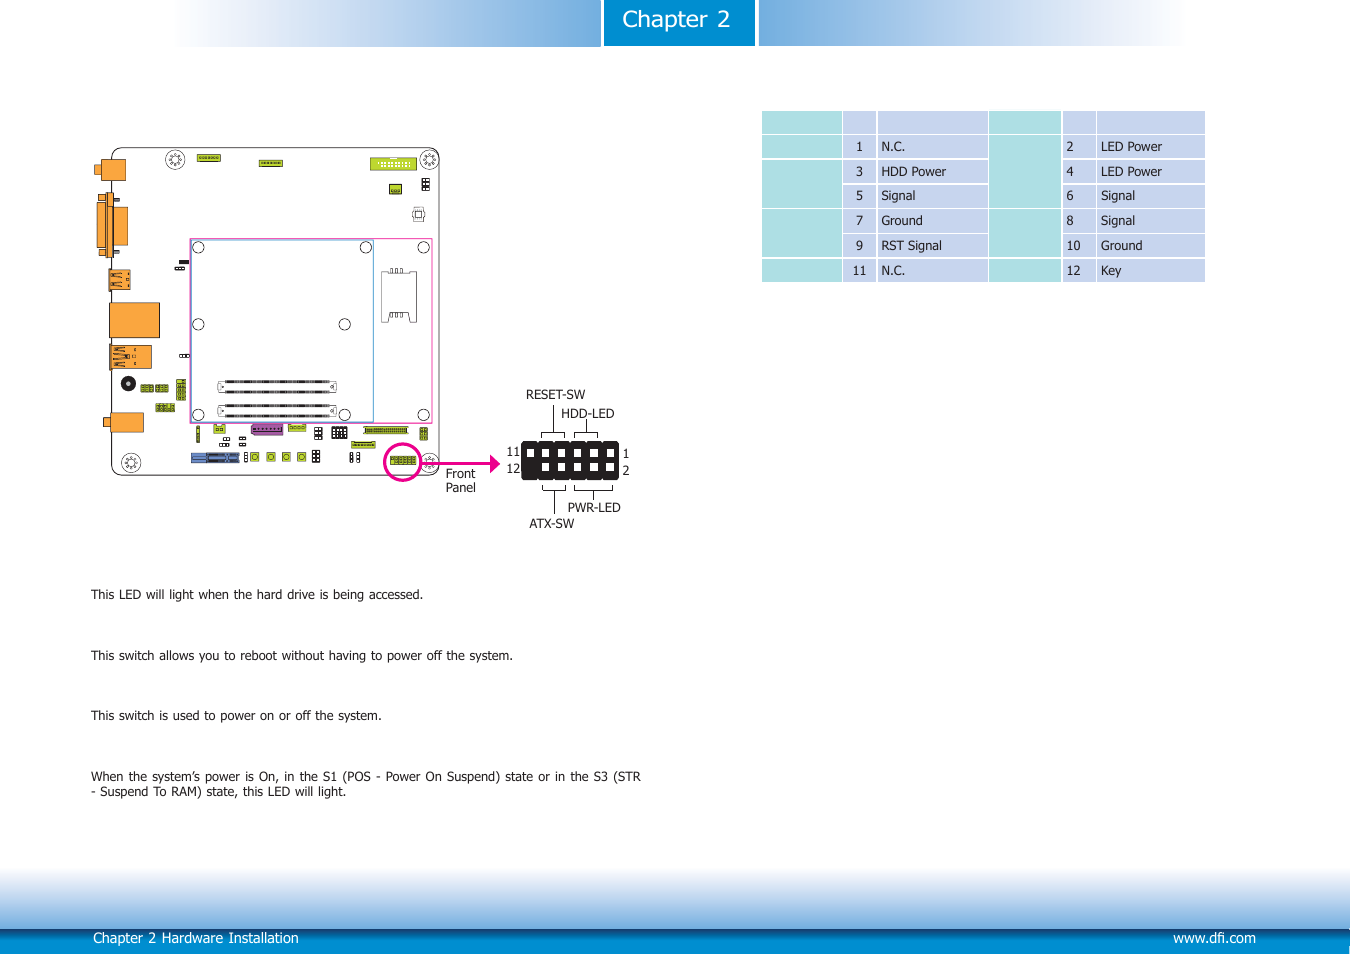
Task: Click the blue connector at board bottom edge
Action: pos(215,458)
